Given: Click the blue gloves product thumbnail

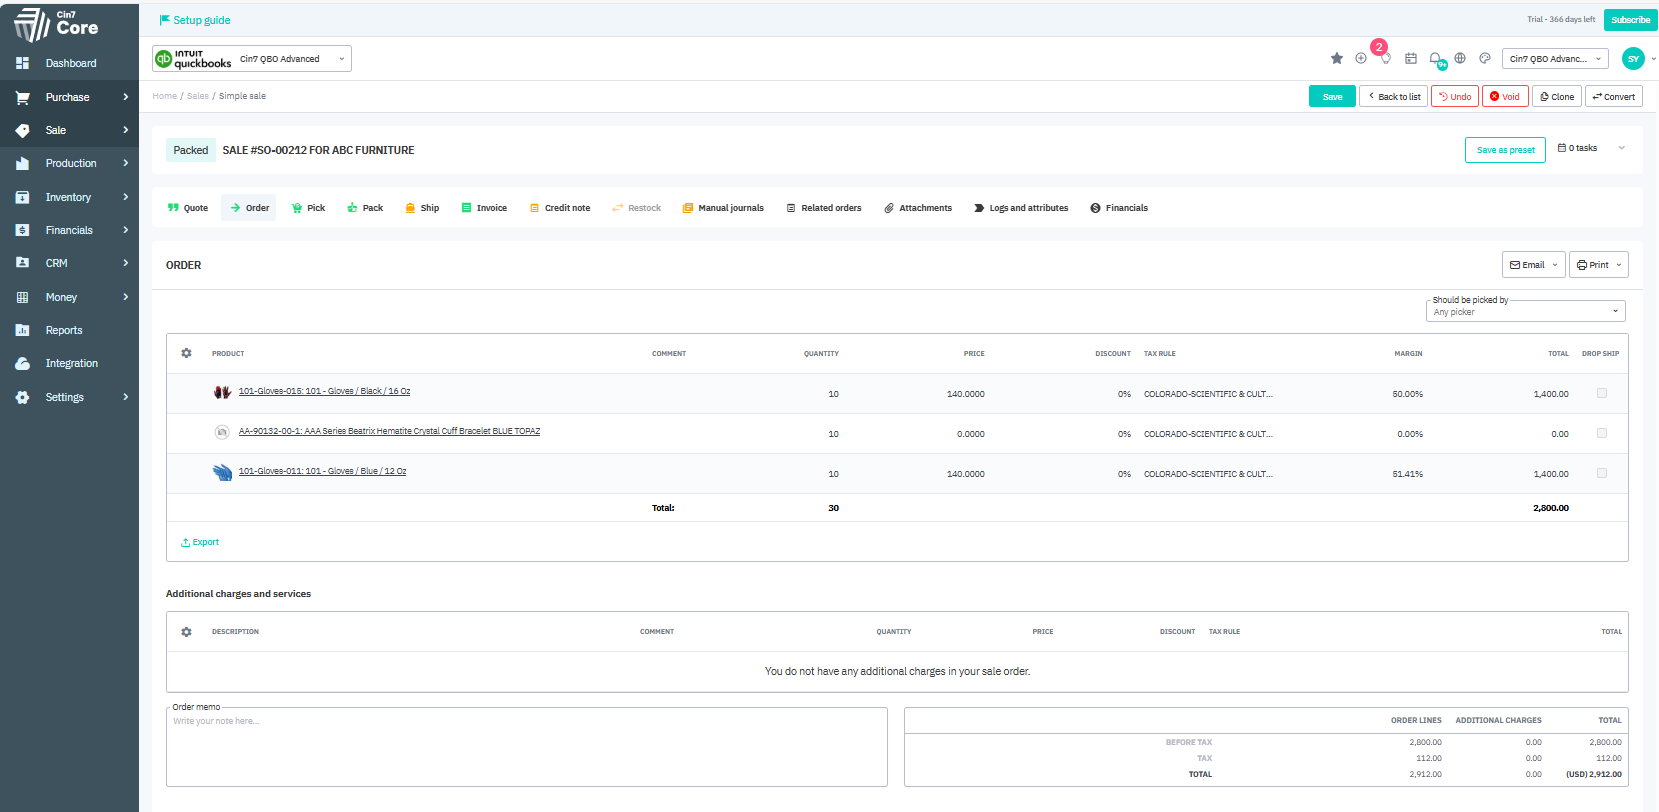Looking at the screenshot, I should (222, 472).
